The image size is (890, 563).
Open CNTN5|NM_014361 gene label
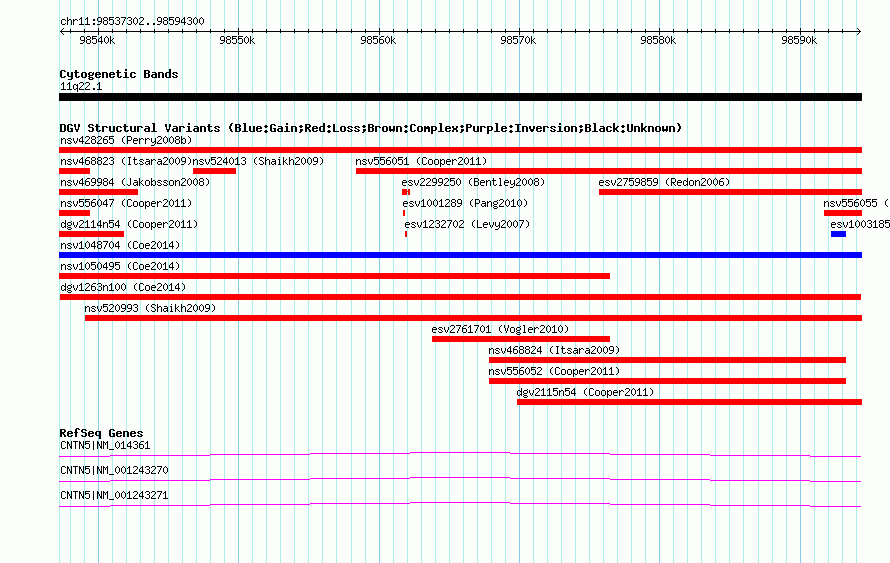[x=105, y=446]
